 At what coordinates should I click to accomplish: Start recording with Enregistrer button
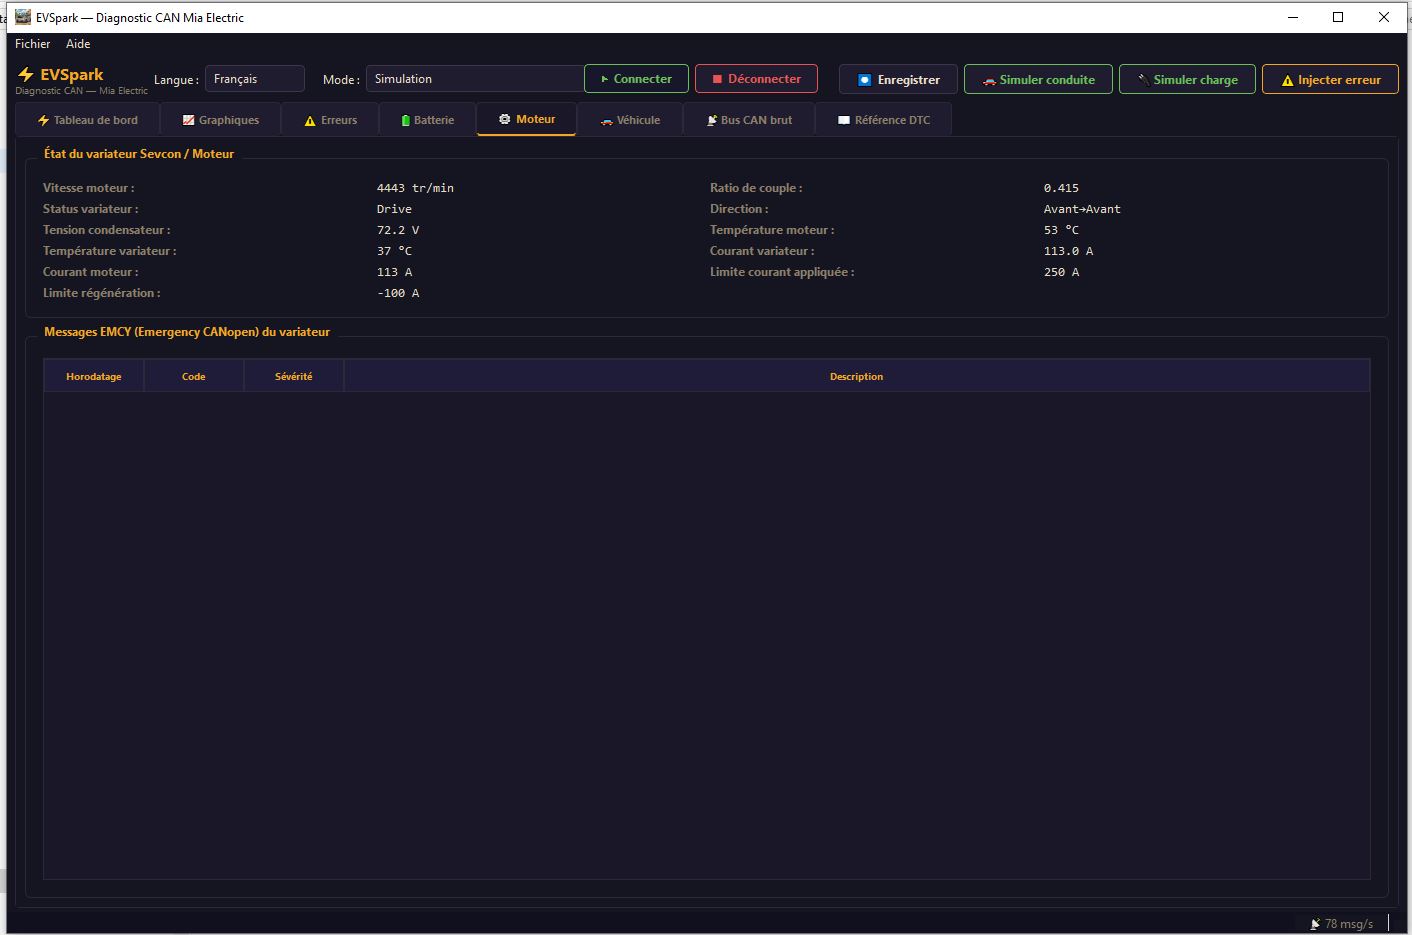pos(897,80)
